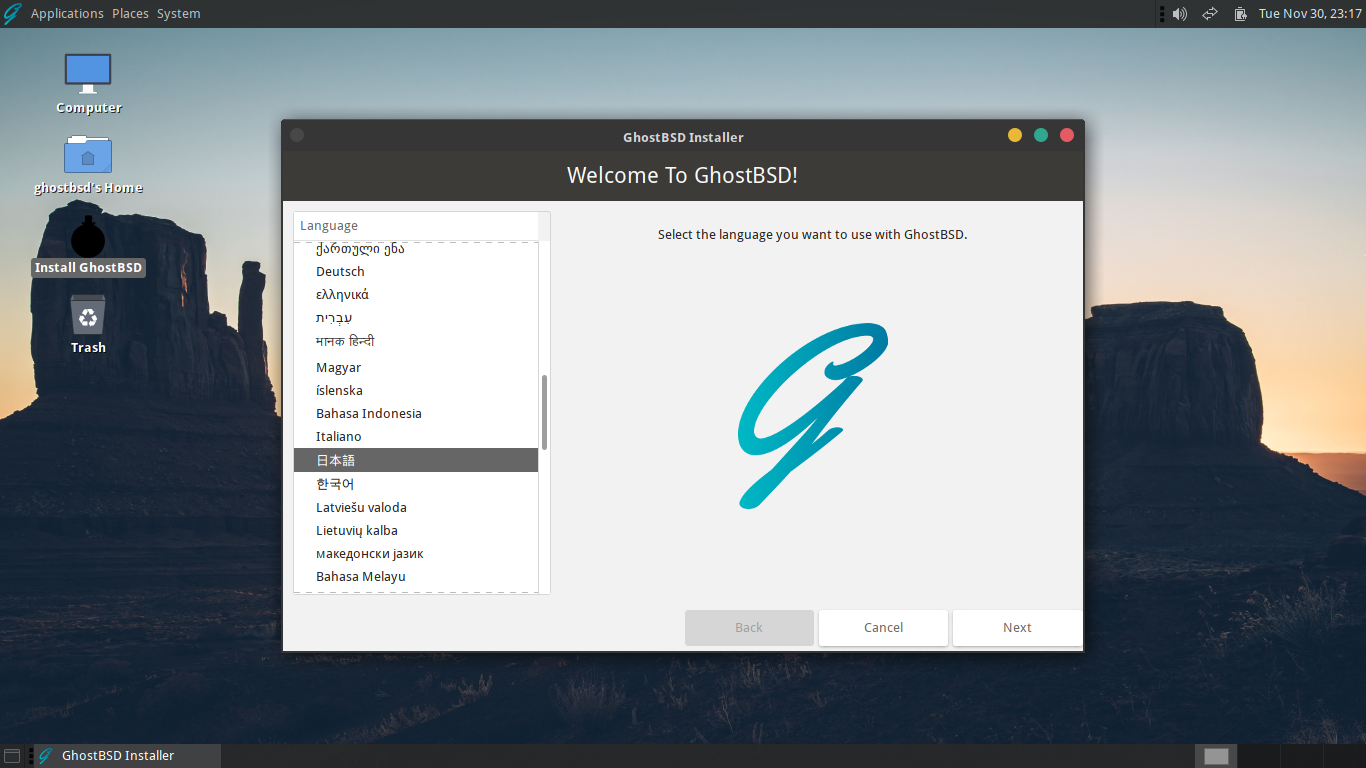This screenshot has height=768, width=1366.
Task: Click the battery status tray icon
Action: [x=1240, y=14]
